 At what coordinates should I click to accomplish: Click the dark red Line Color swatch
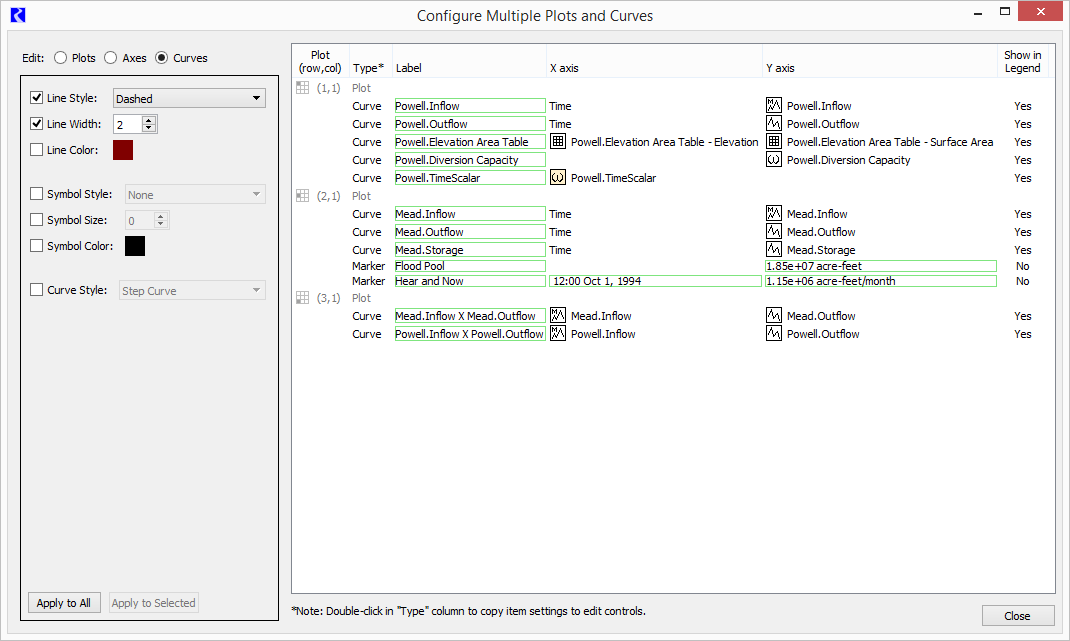[123, 150]
